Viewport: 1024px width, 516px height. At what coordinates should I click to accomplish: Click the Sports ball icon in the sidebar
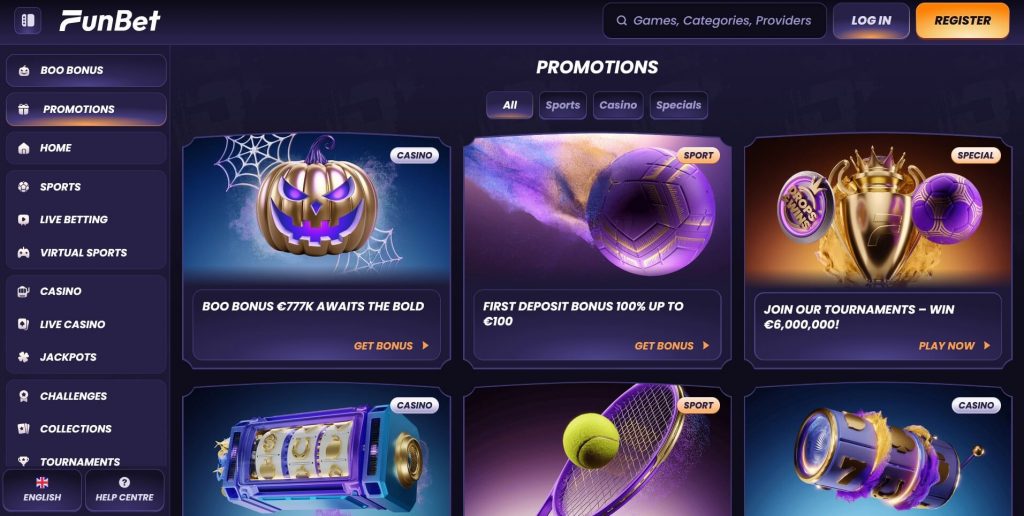click(24, 187)
